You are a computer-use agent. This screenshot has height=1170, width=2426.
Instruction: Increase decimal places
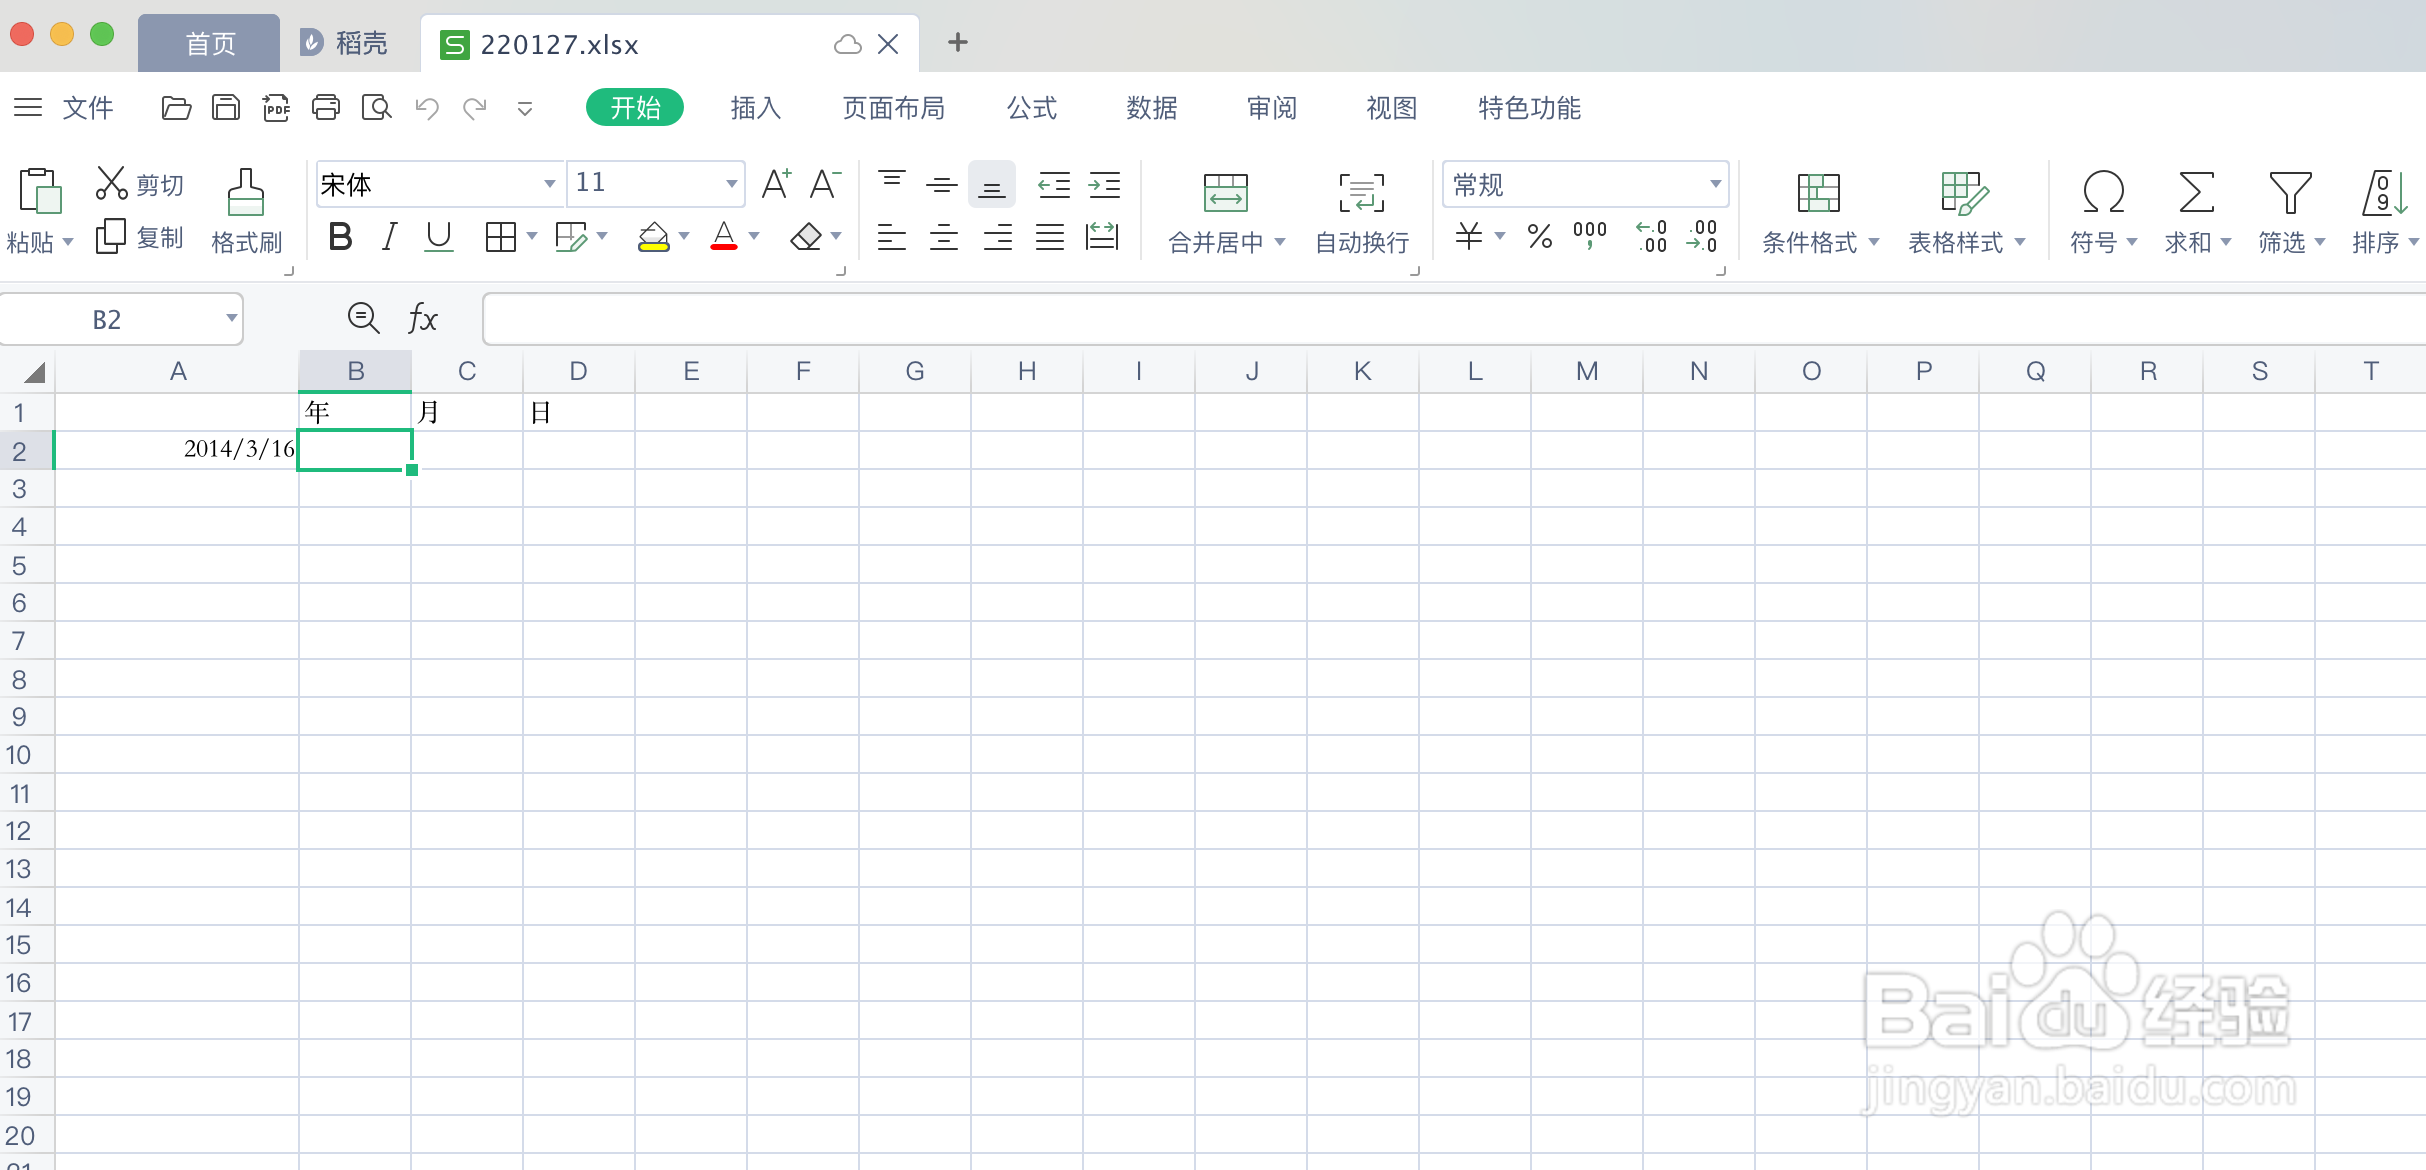click(x=1650, y=237)
